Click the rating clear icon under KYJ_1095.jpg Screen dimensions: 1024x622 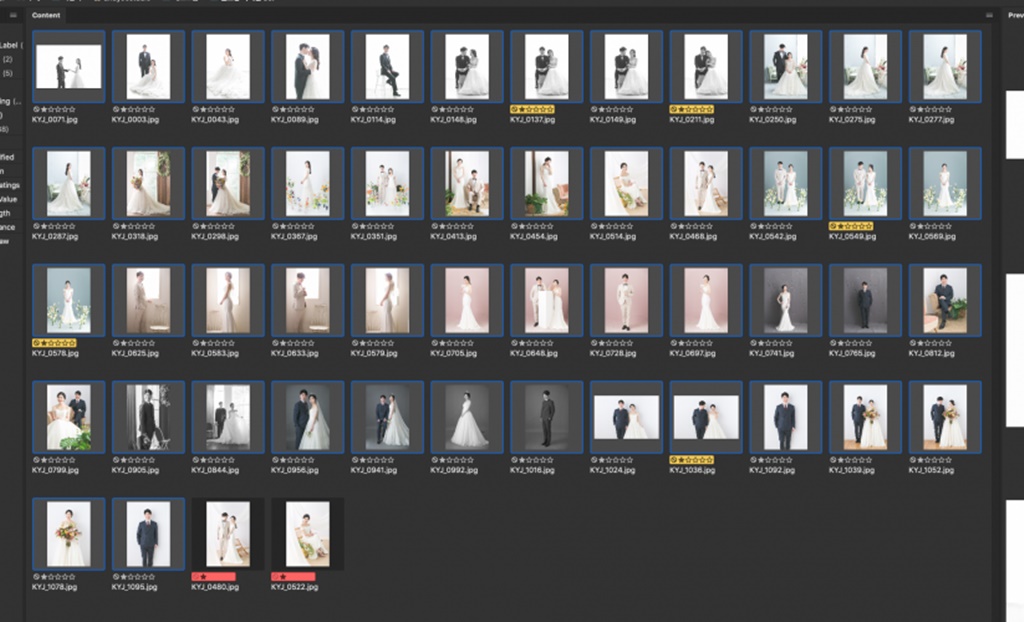click(x=116, y=577)
